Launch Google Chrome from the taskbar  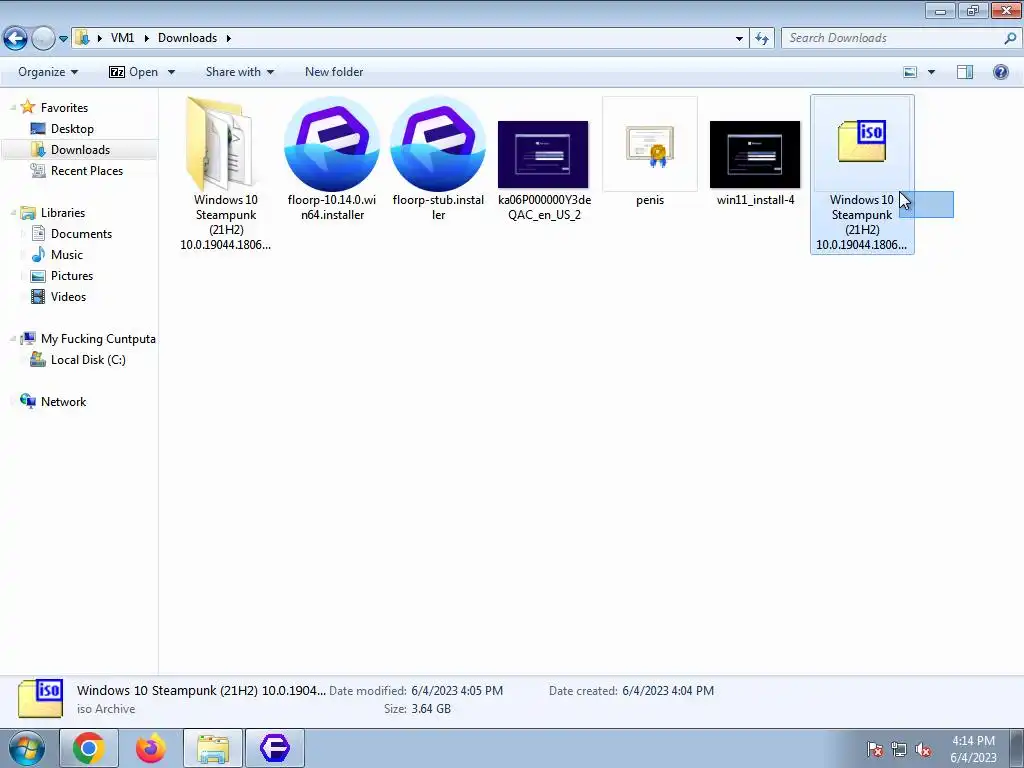point(89,748)
